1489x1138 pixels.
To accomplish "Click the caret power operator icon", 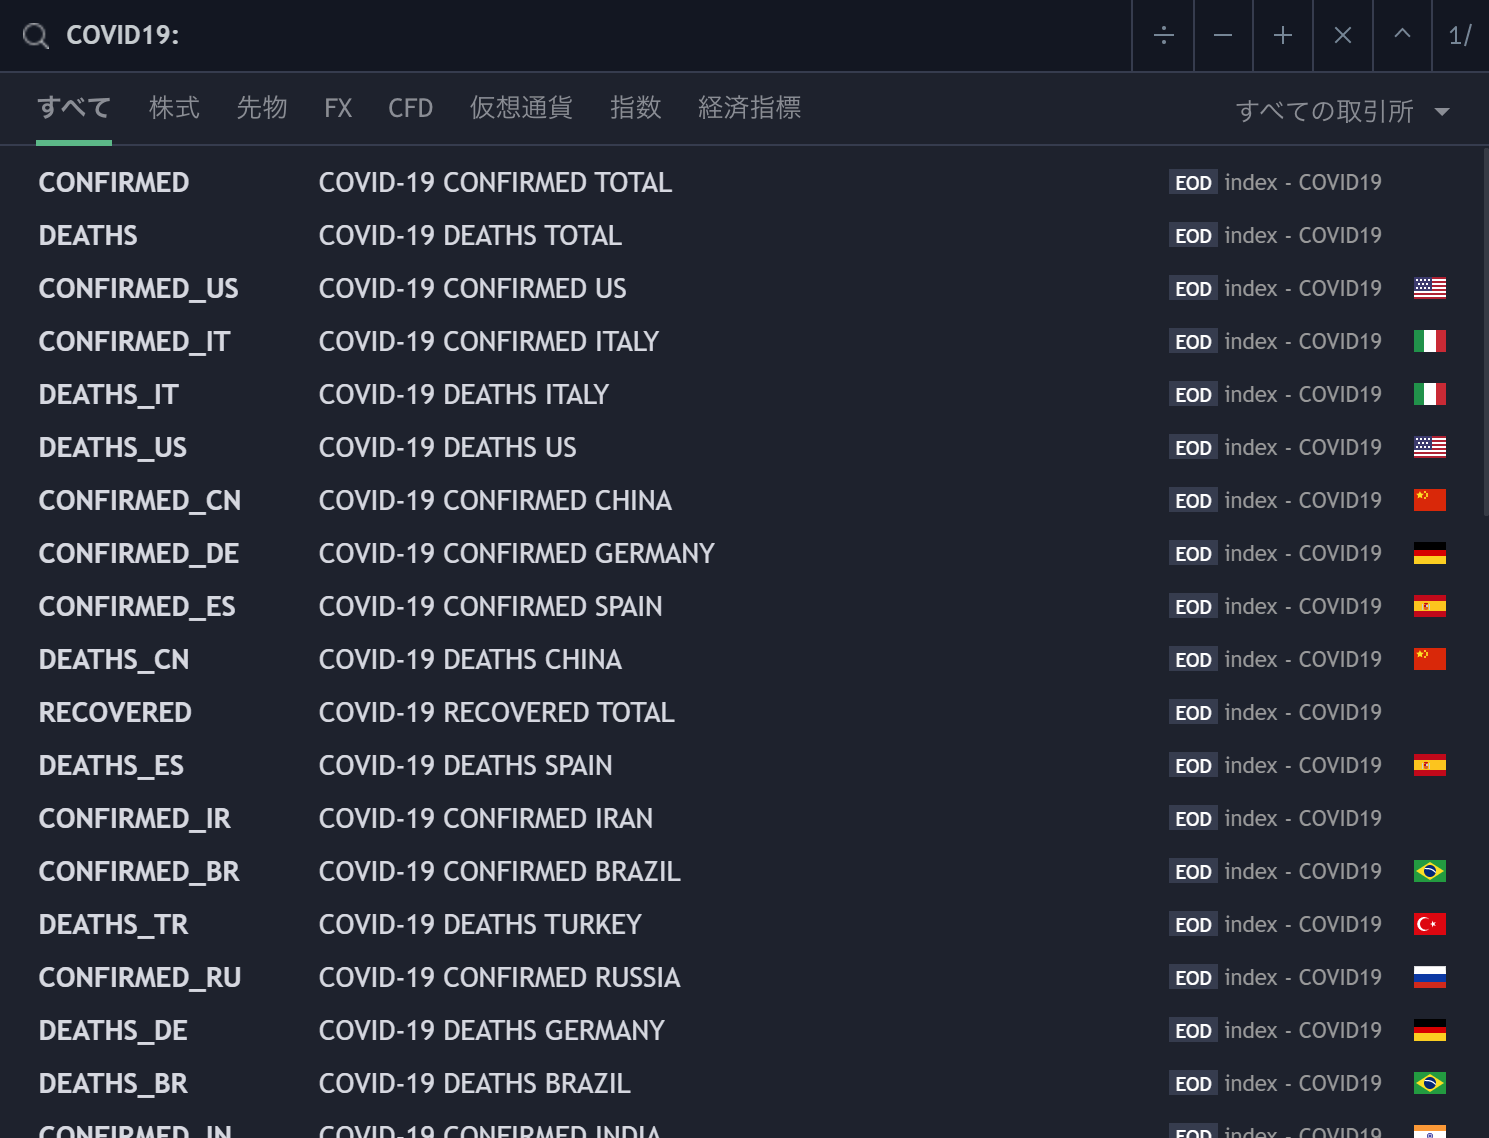I will click(x=1402, y=36).
